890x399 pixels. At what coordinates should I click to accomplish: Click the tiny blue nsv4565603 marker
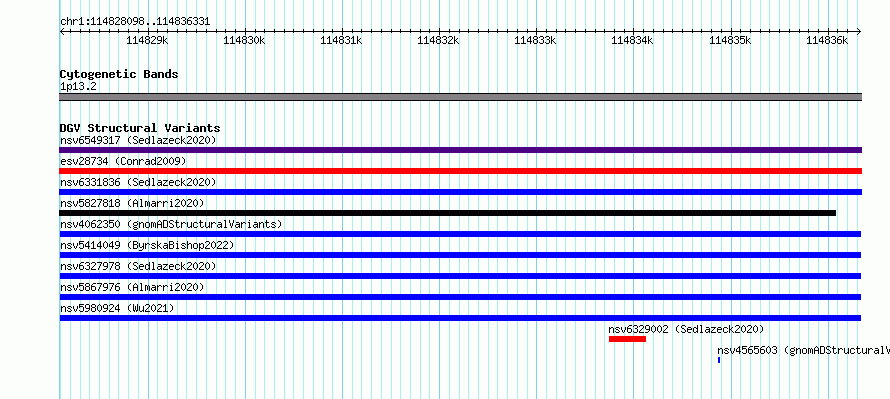tap(719, 360)
